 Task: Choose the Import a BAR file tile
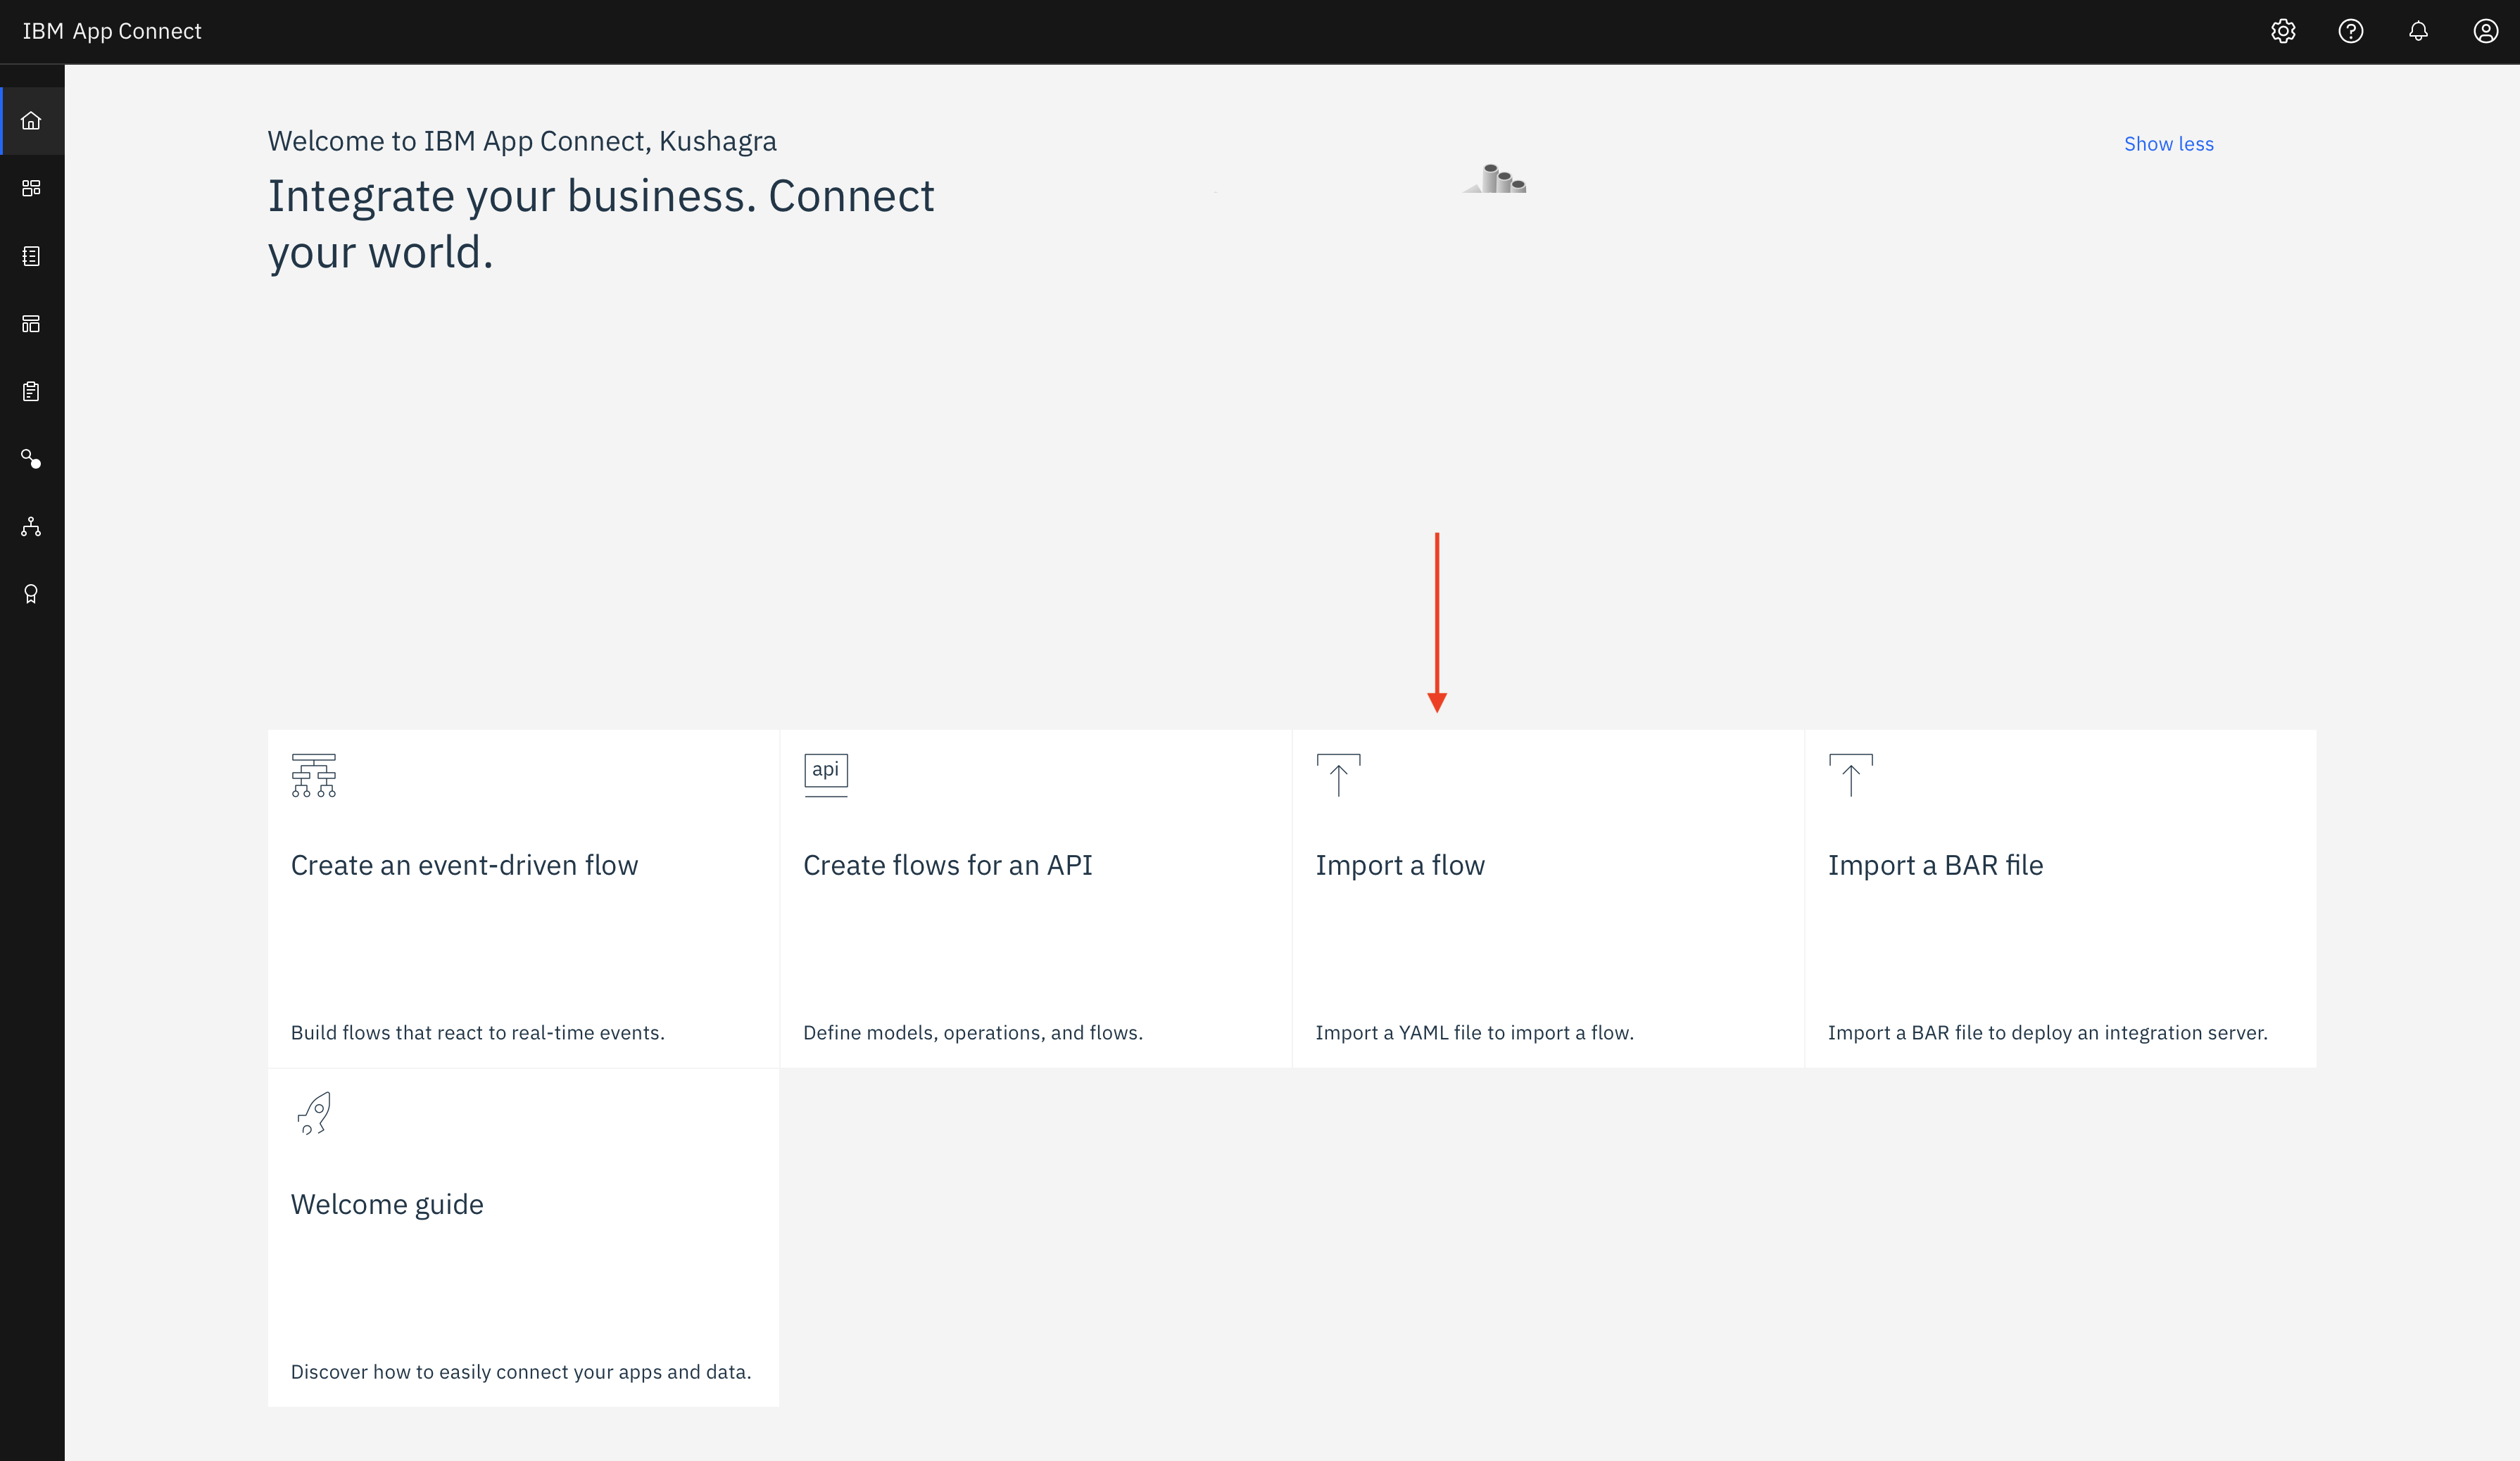coord(2059,897)
